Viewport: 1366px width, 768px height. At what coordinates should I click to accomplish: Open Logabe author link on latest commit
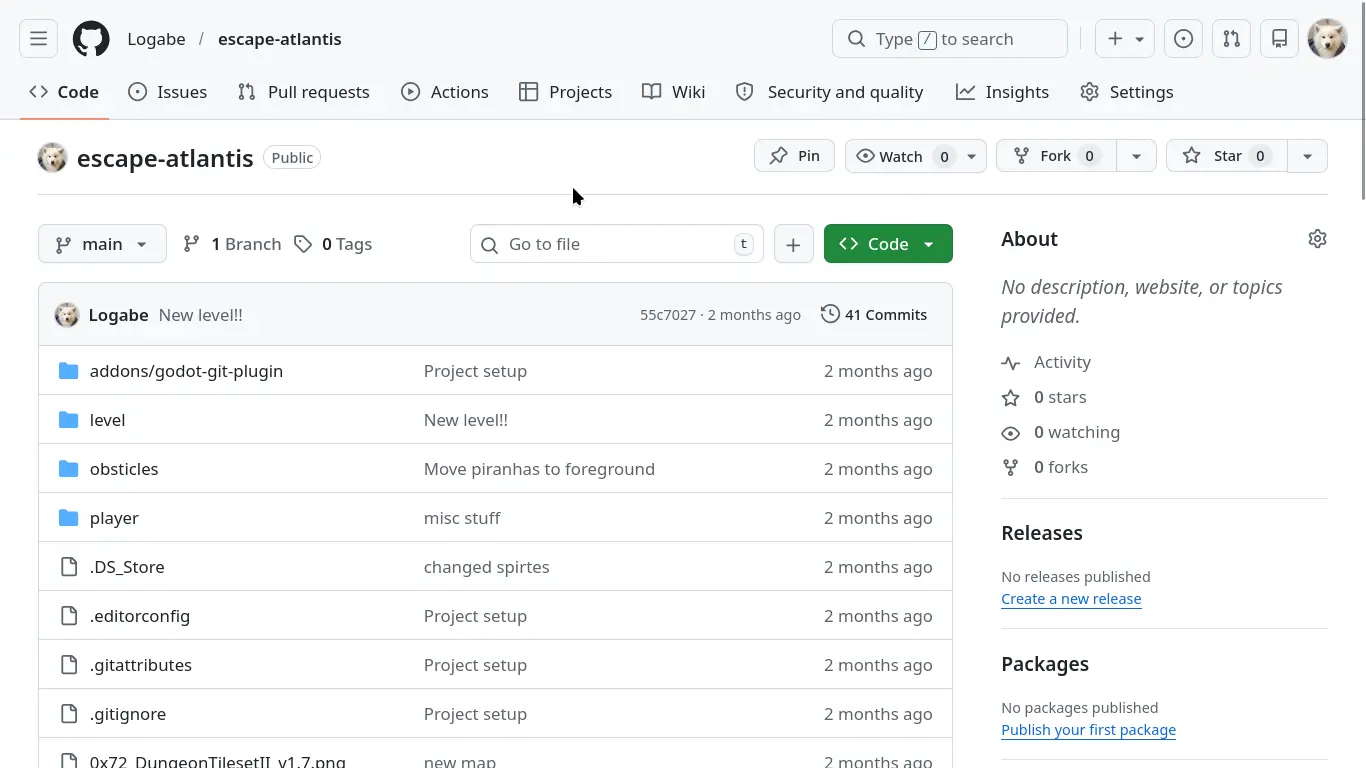point(118,315)
